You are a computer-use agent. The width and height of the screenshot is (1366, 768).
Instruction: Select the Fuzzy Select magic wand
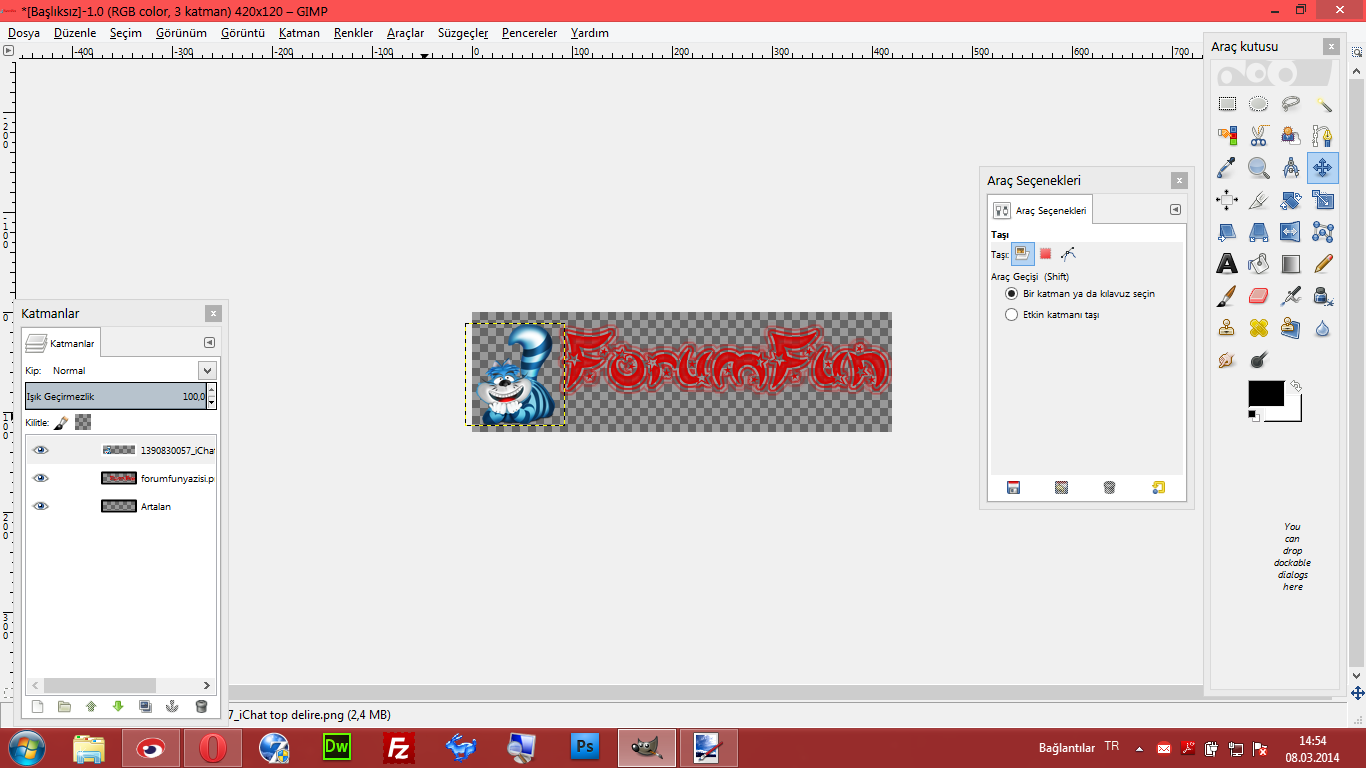pos(1323,103)
